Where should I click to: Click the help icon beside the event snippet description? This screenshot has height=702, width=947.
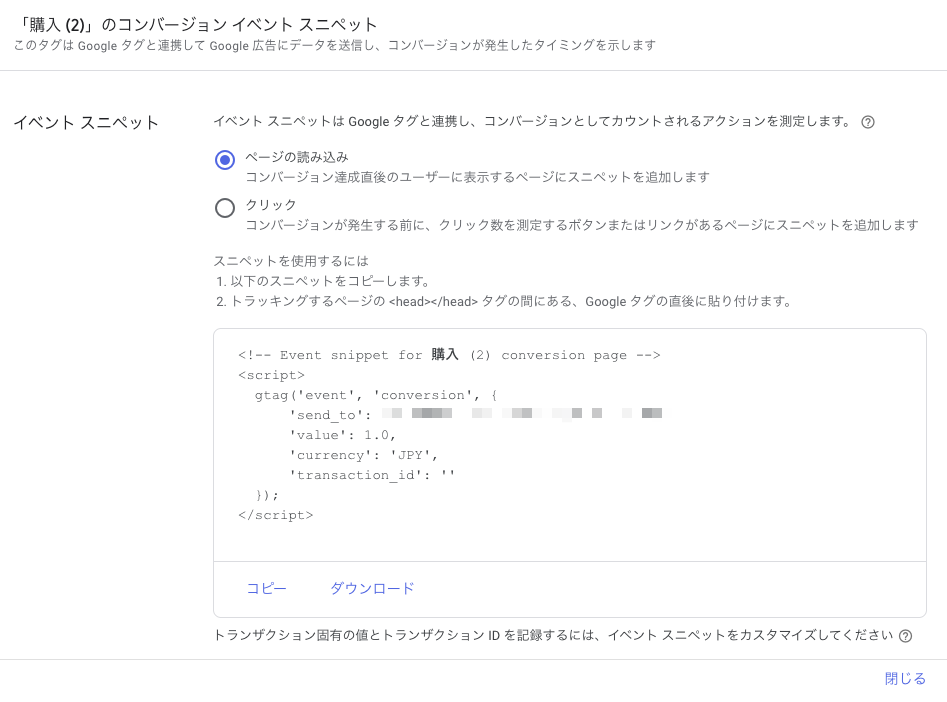(x=868, y=123)
